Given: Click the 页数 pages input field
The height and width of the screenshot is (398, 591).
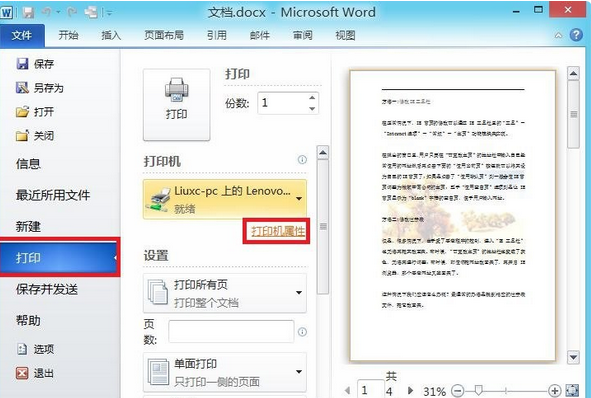Looking at the screenshot, I should pyautogui.click(x=231, y=332).
